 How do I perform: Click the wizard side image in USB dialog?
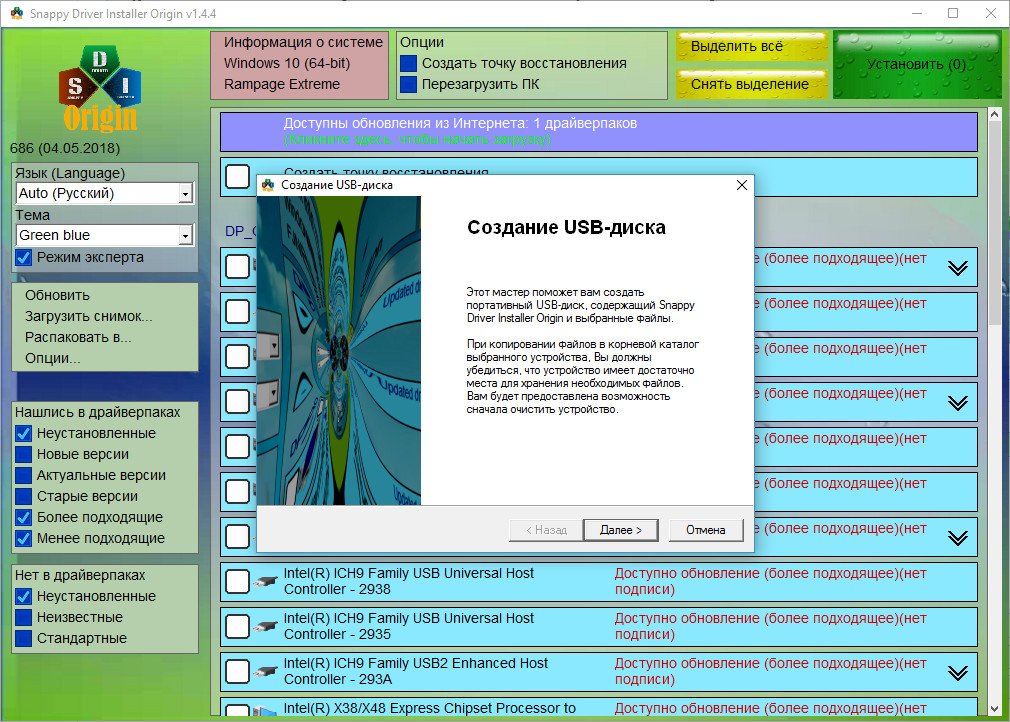[x=339, y=350]
